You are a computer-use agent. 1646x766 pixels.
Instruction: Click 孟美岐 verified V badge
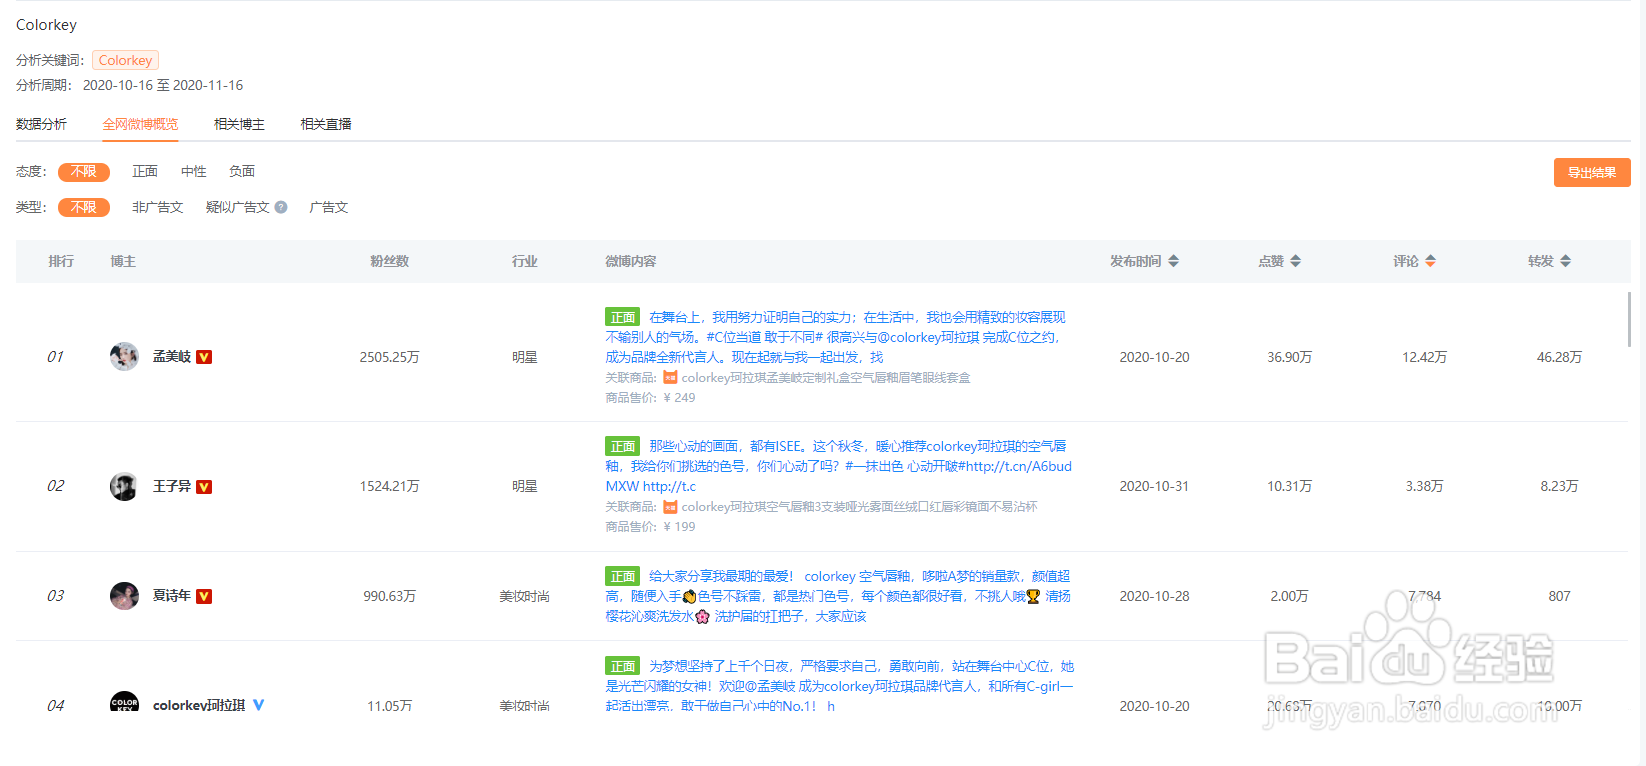(204, 357)
